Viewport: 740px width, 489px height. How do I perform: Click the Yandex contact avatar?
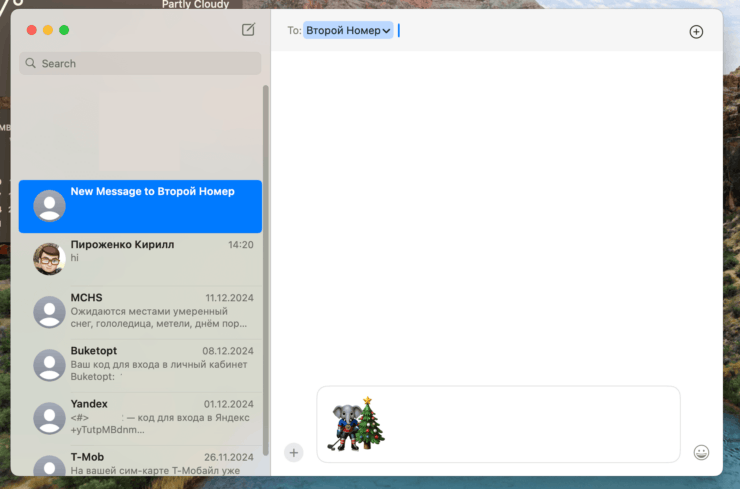pos(49,418)
